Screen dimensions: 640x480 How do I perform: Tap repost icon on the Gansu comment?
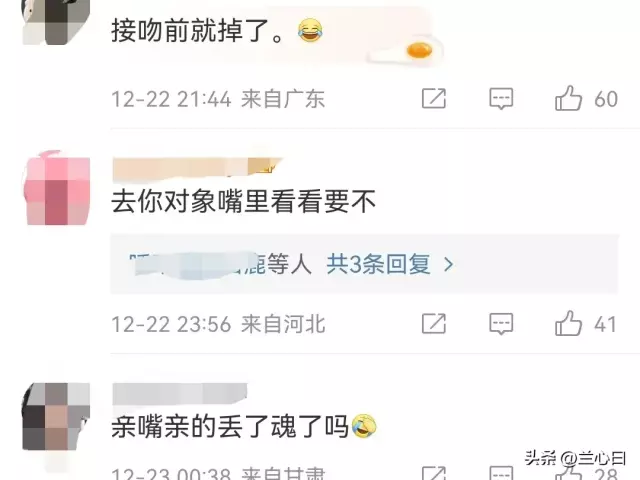click(433, 473)
